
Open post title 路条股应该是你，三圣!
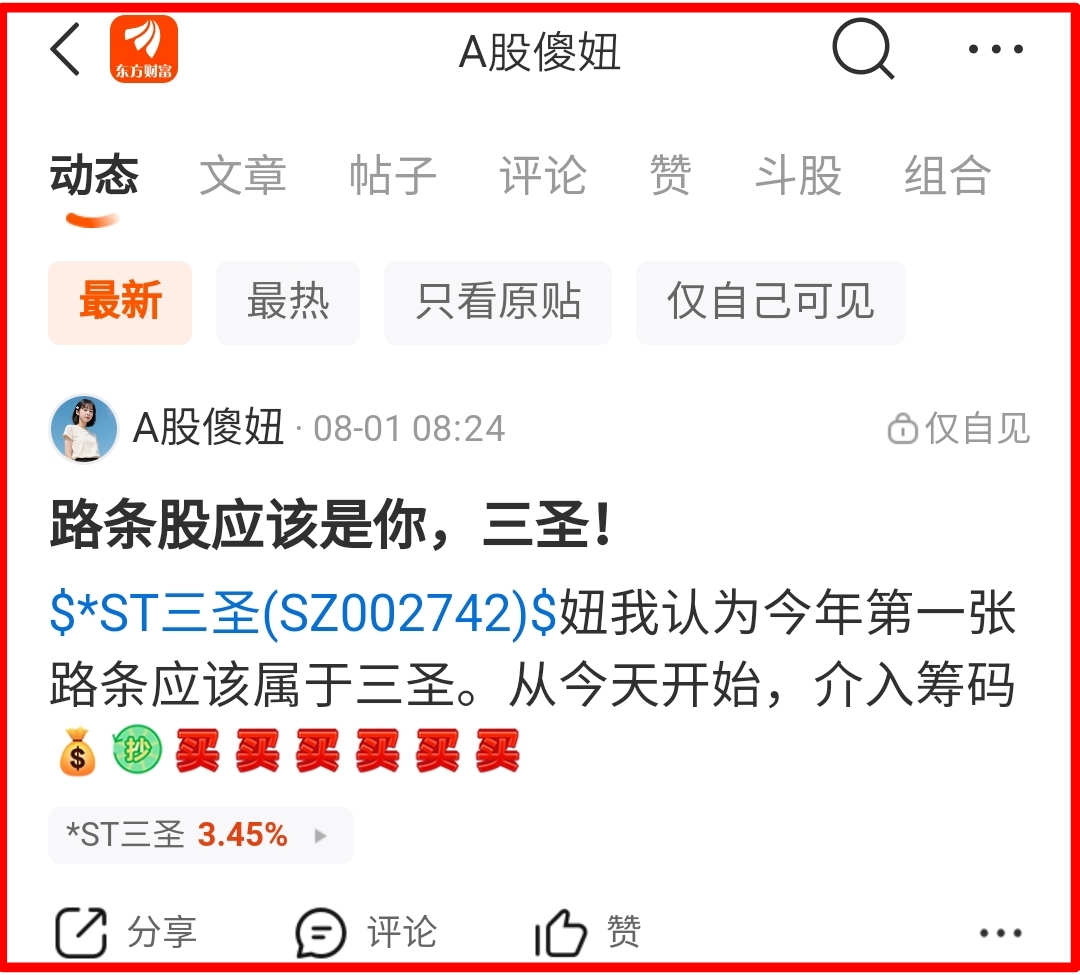pos(331,525)
